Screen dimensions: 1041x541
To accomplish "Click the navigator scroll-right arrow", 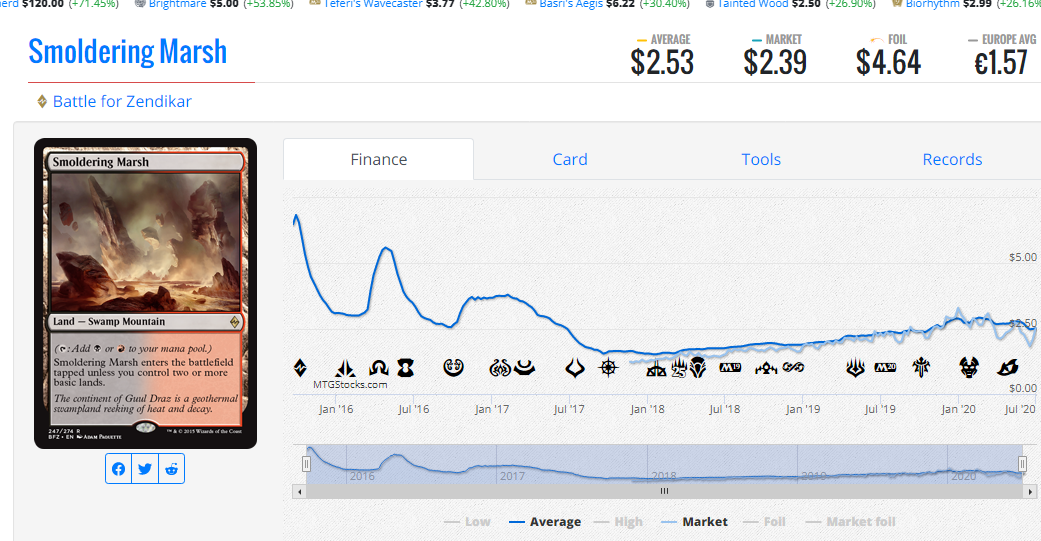I will pos(1030,491).
